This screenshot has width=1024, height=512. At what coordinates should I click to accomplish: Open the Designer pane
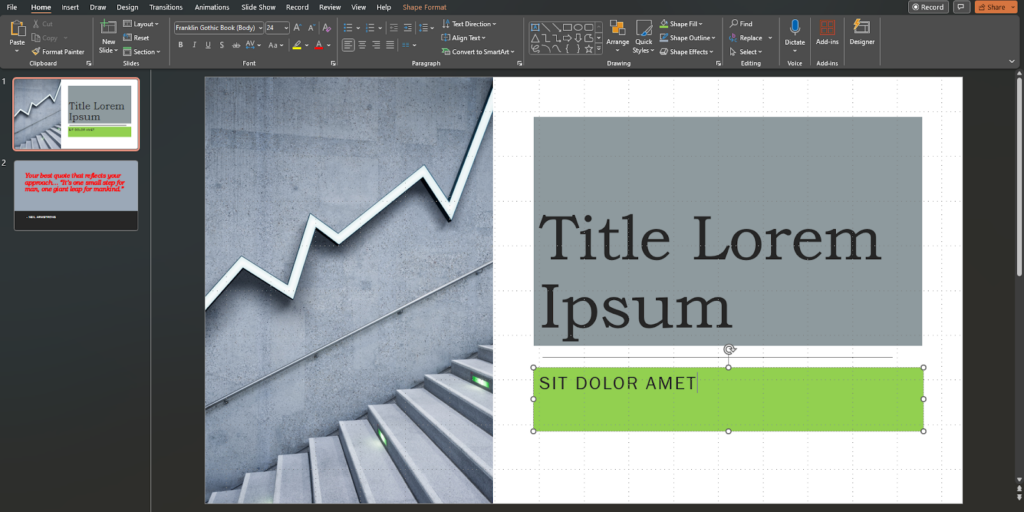861,31
